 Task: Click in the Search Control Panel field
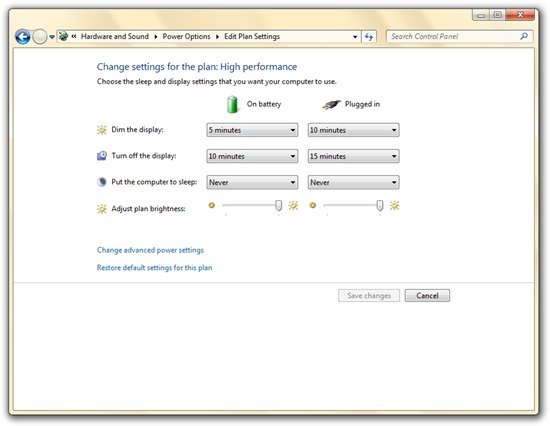point(454,36)
